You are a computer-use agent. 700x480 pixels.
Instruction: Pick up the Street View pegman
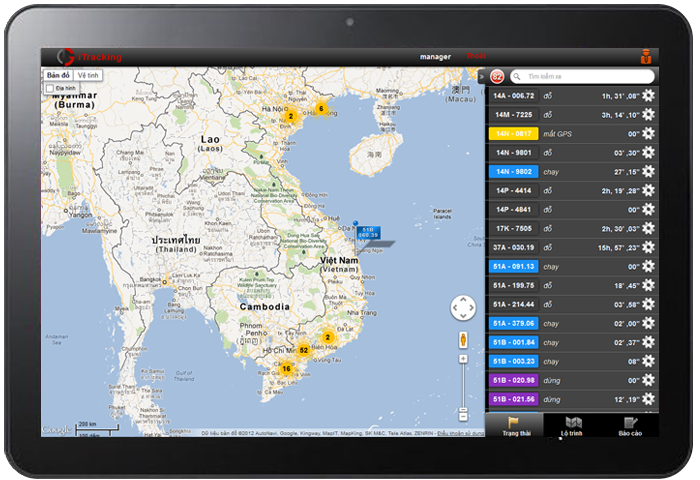point(463,340)
